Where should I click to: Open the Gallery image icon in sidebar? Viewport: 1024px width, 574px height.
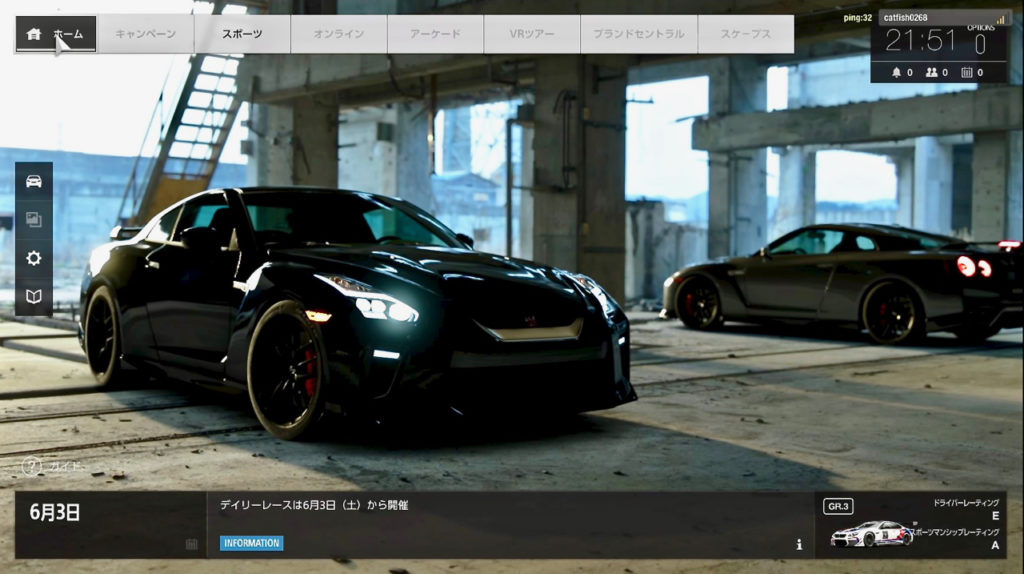coord(34,219)
